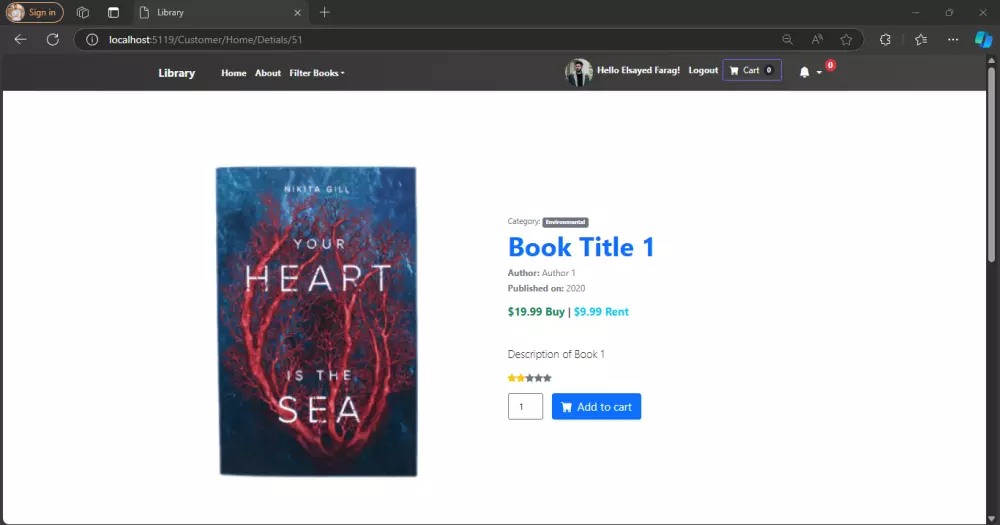This screenshot has width=1000, height=525.
Task: Click the address bar URL
Action: (x=205, y=40)
